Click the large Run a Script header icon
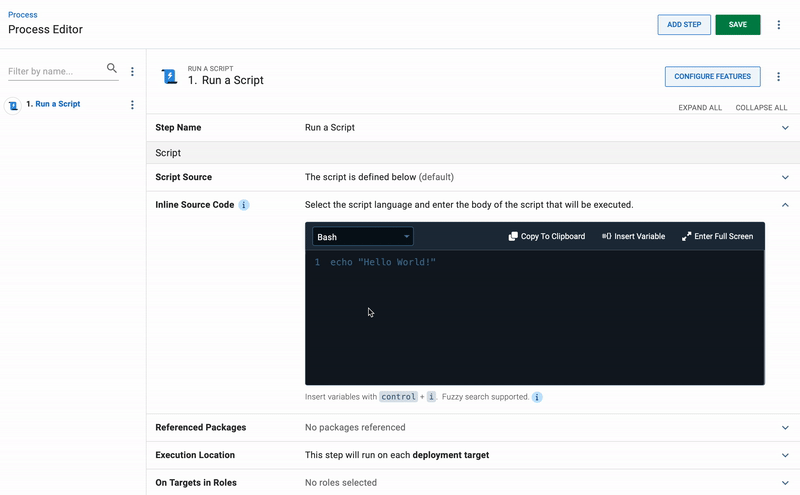This screenshot has height=495, width=800. (169, 77)
